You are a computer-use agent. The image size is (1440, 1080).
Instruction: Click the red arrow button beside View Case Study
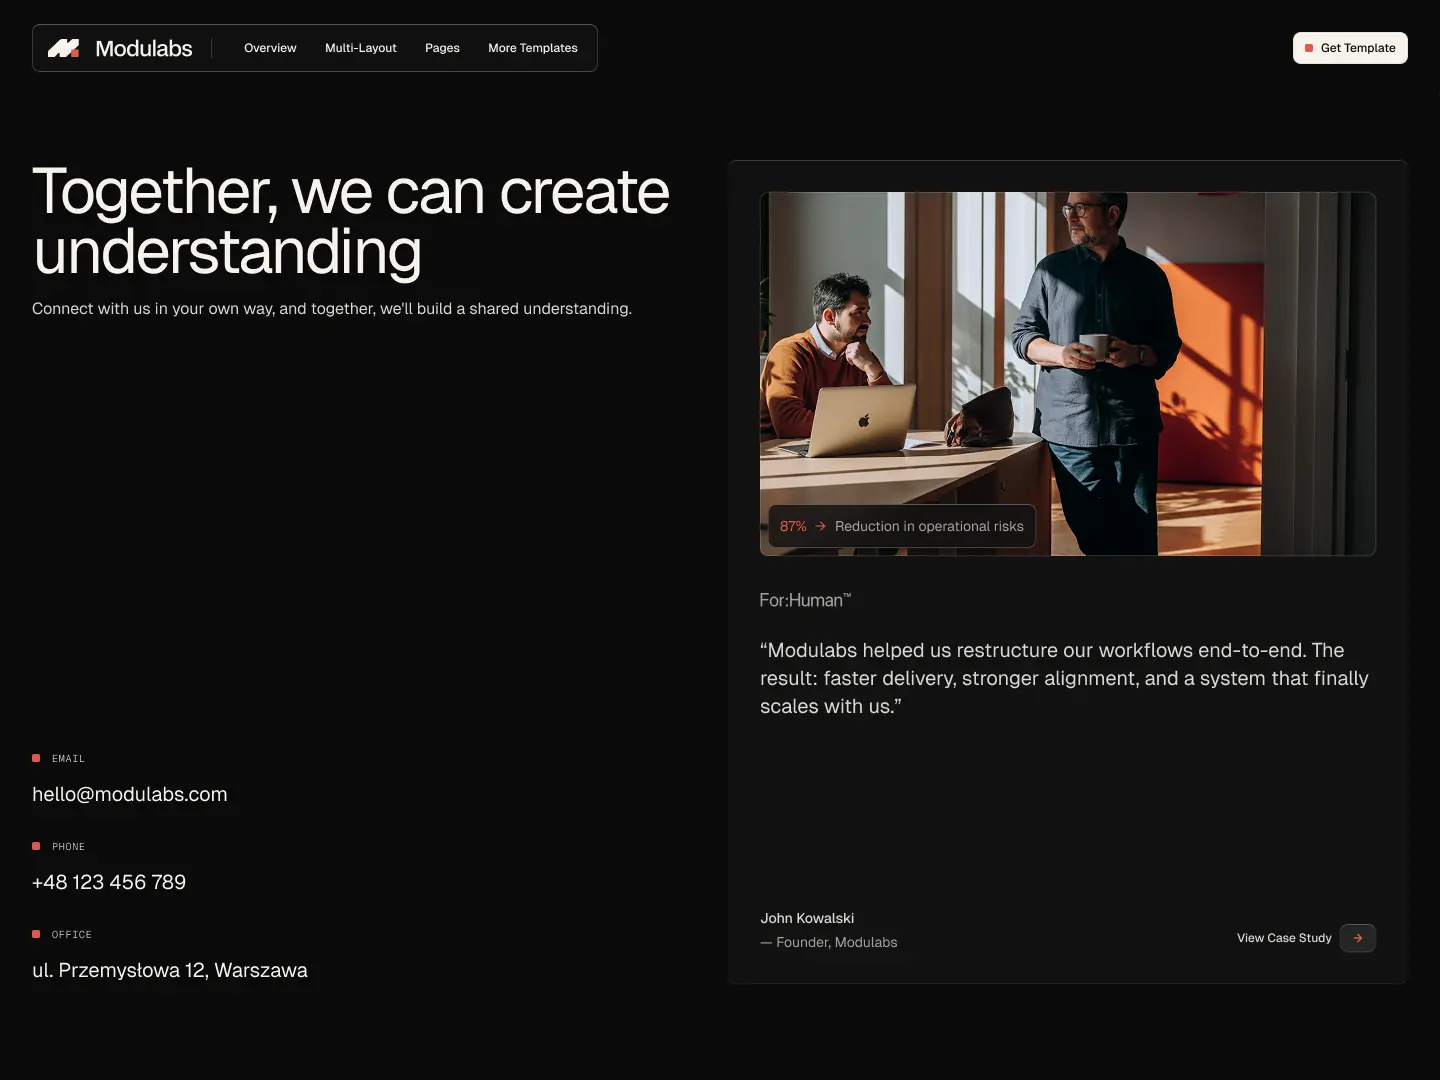(1357, 938)
